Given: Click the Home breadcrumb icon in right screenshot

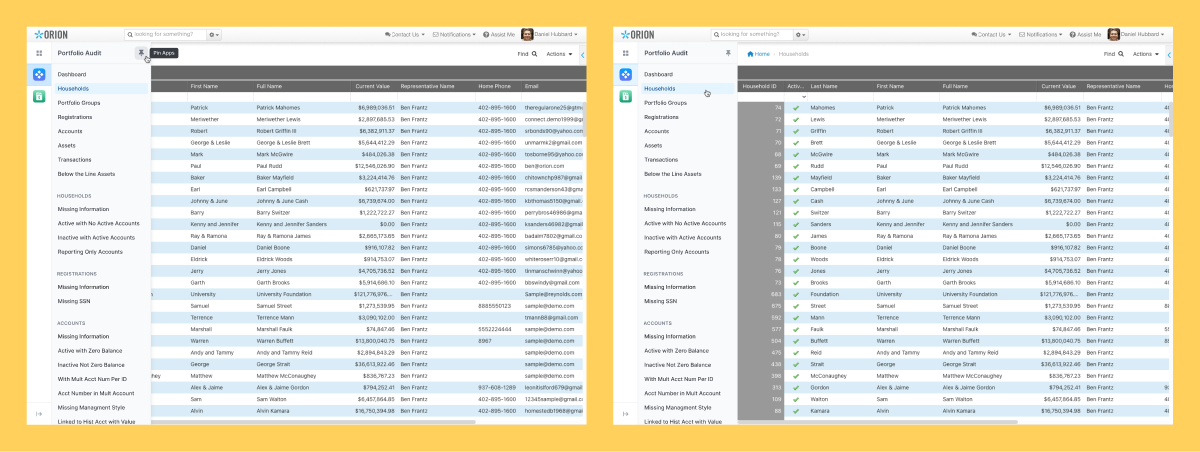Looking at the screenshot, I should pyautogui.click(x=750, y=53).
